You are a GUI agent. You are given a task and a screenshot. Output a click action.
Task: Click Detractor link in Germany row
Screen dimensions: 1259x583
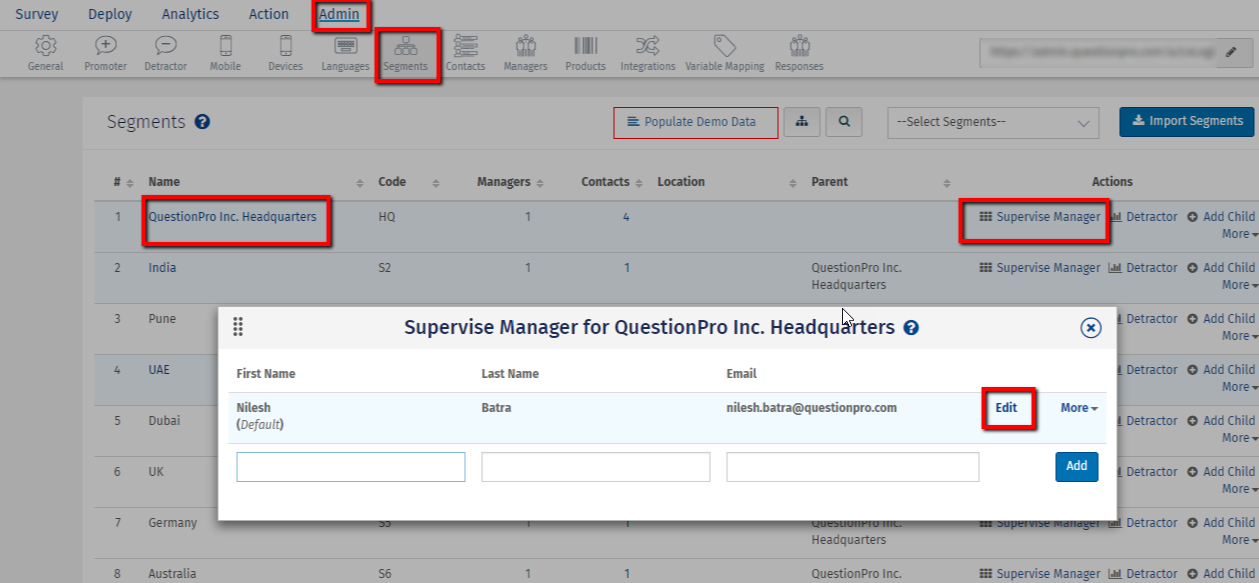click(1144, 523)
